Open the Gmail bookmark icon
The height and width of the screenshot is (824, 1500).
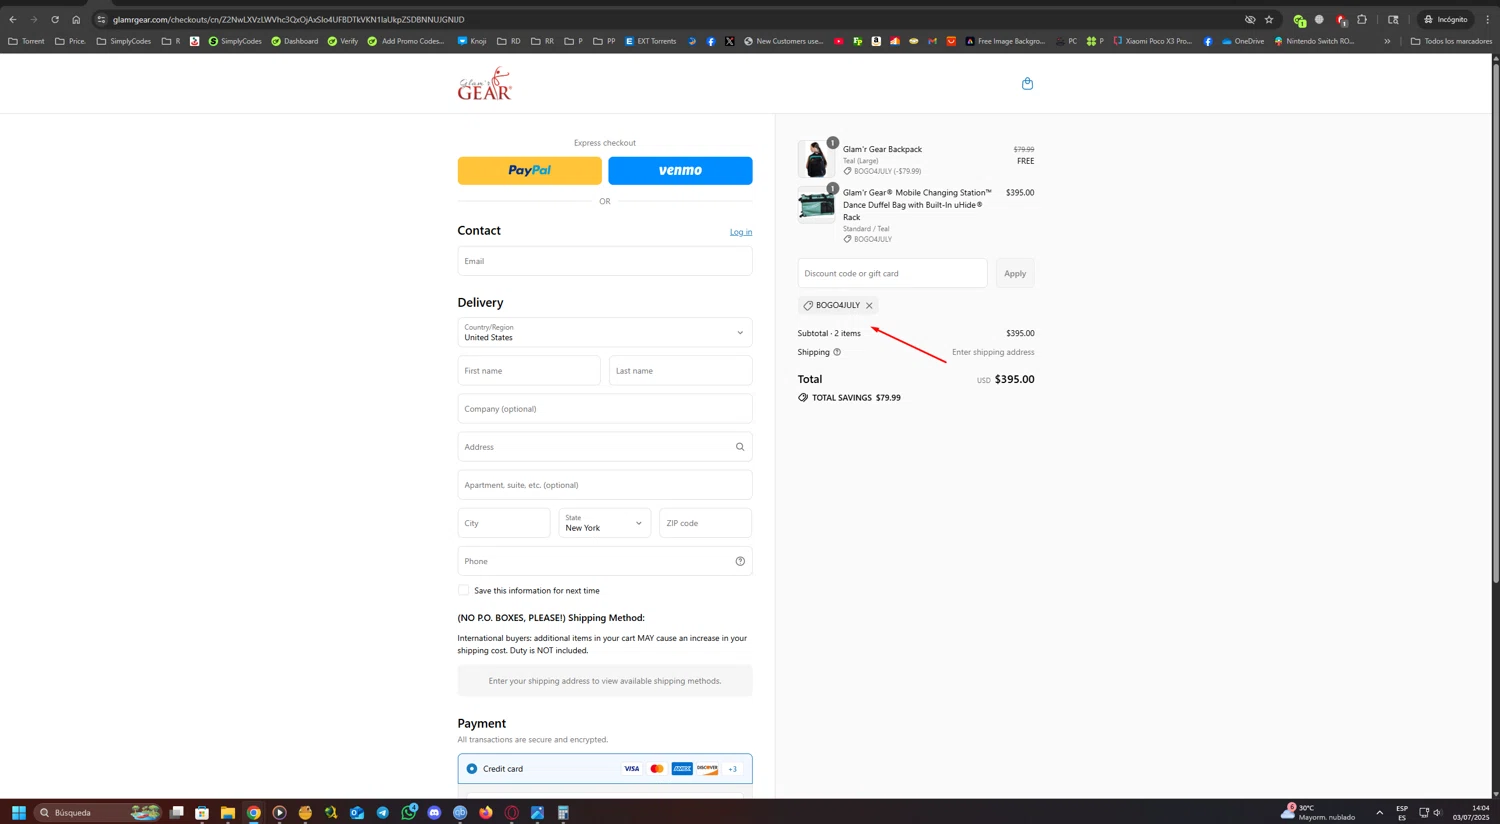click(932, 41)
